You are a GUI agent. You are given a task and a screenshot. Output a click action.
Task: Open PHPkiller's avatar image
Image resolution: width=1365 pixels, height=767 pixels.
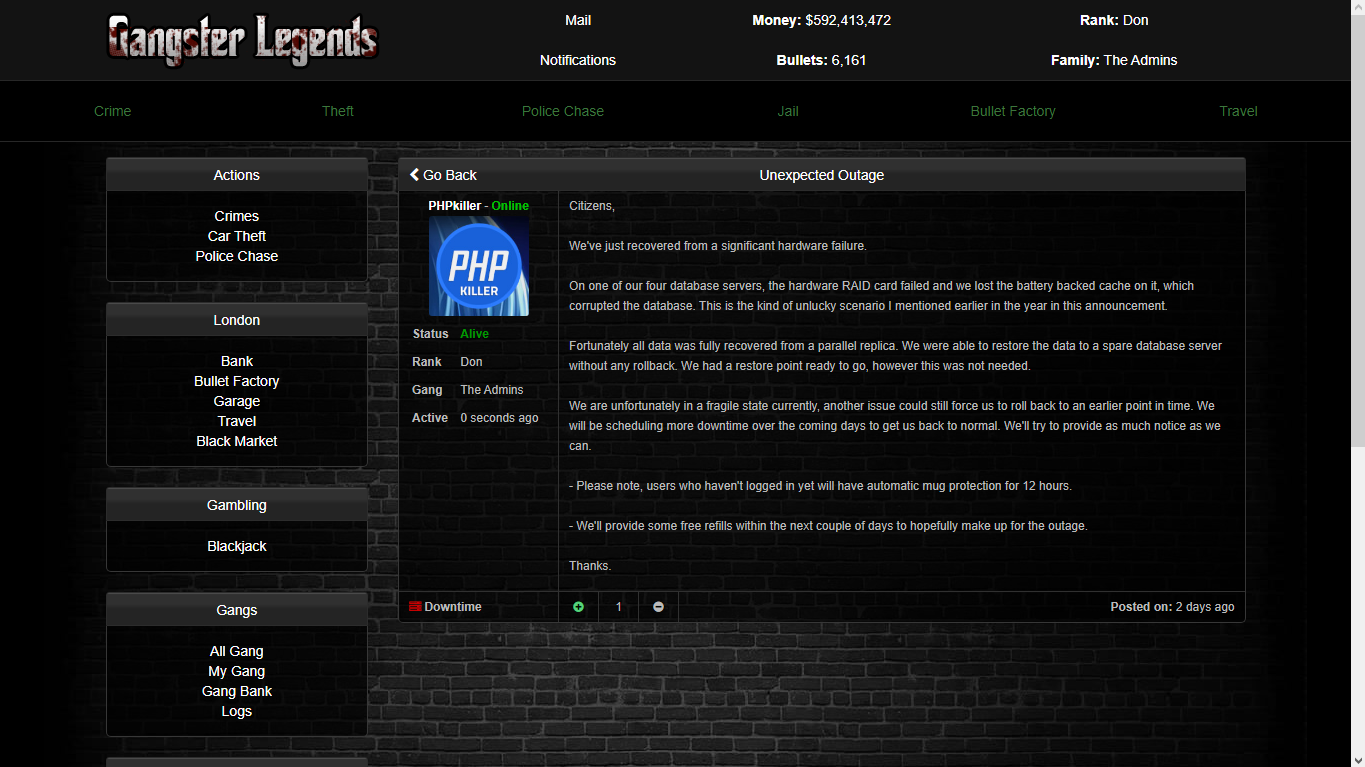point(479,266)
